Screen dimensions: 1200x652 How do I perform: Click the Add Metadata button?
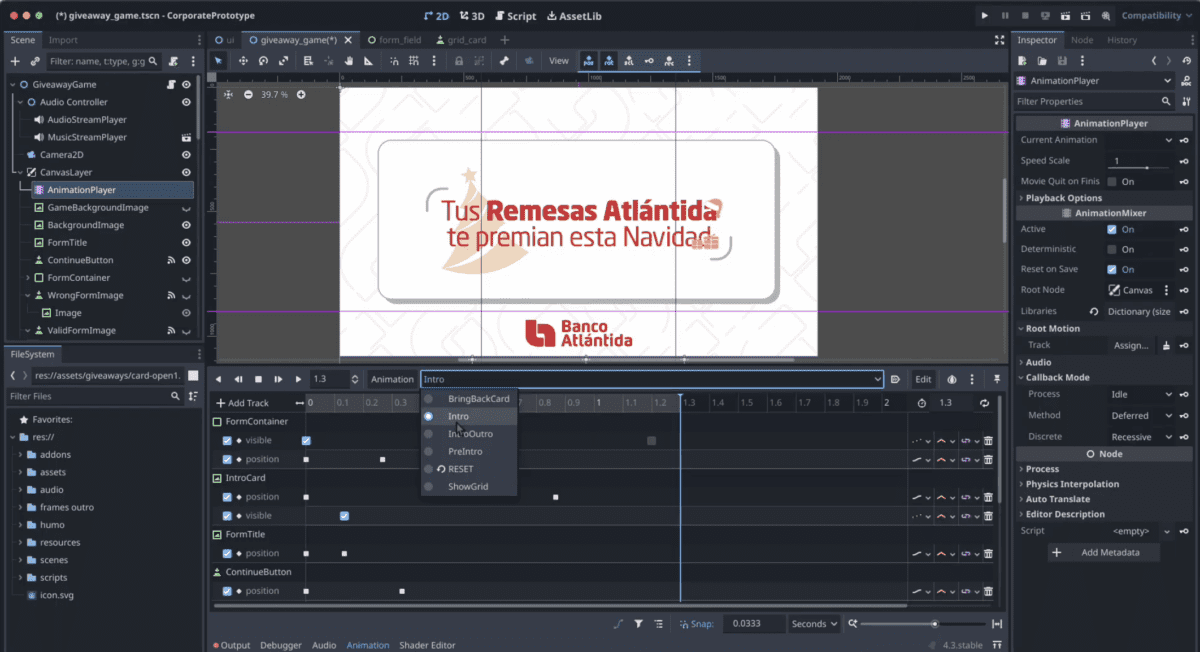(1103, 551)
